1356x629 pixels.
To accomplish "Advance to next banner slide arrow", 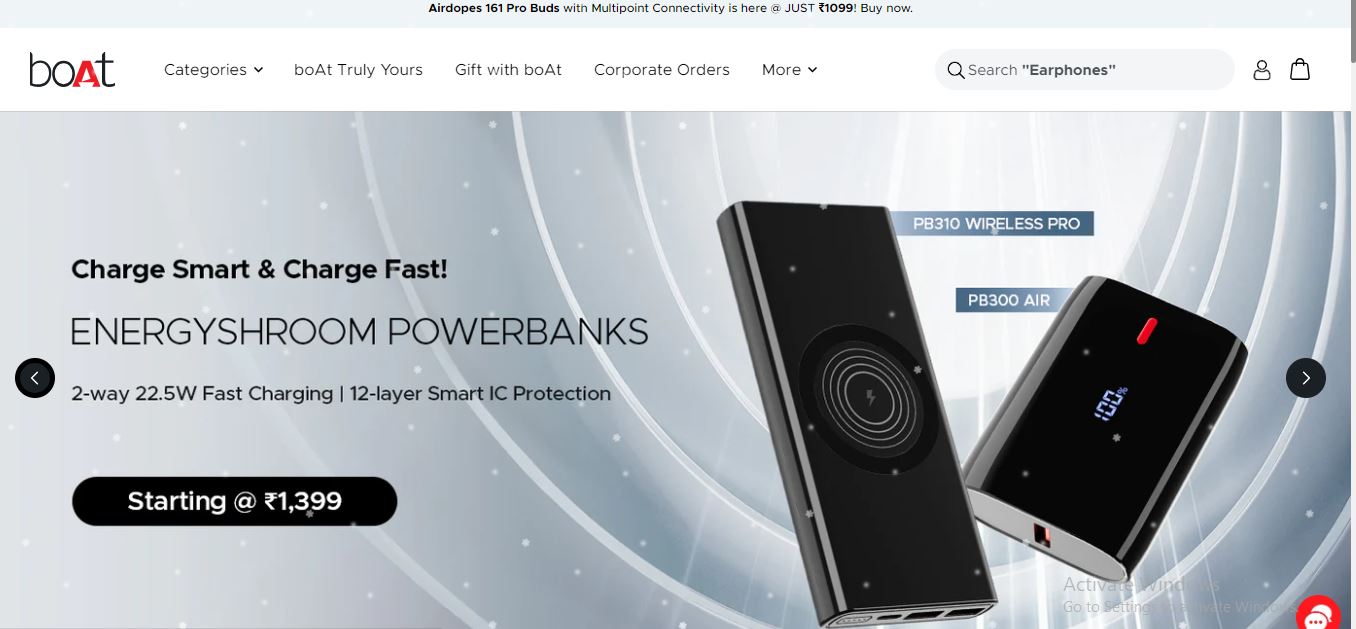I will coord(1306,378).
